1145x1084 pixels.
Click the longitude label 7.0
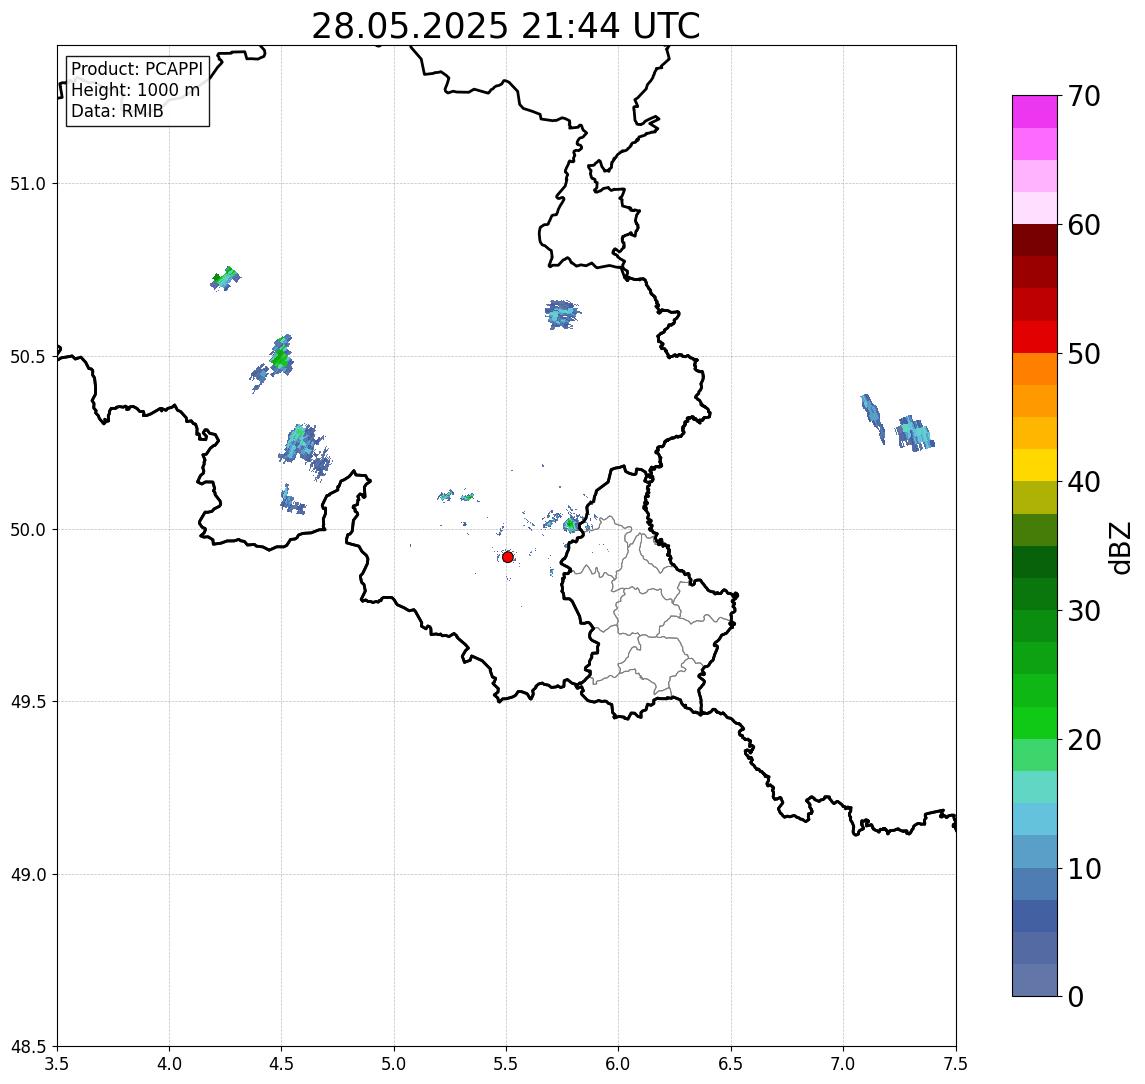click(843, 1064)
